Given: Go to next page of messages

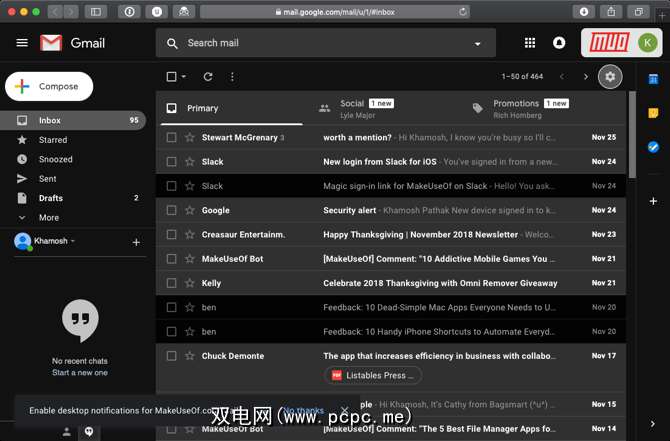Looking at the screenshot, I should click(x=585, y=76).
